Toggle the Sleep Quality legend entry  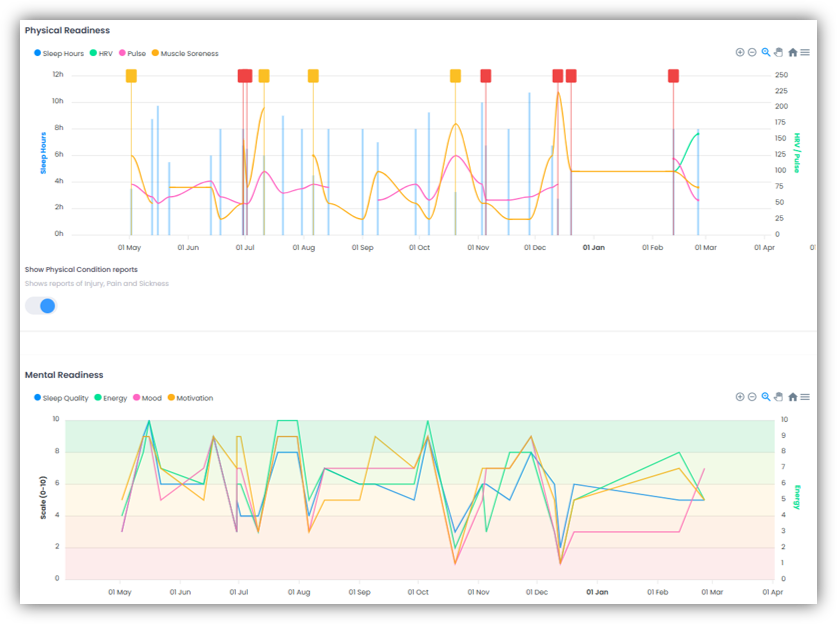click(66, 398)
